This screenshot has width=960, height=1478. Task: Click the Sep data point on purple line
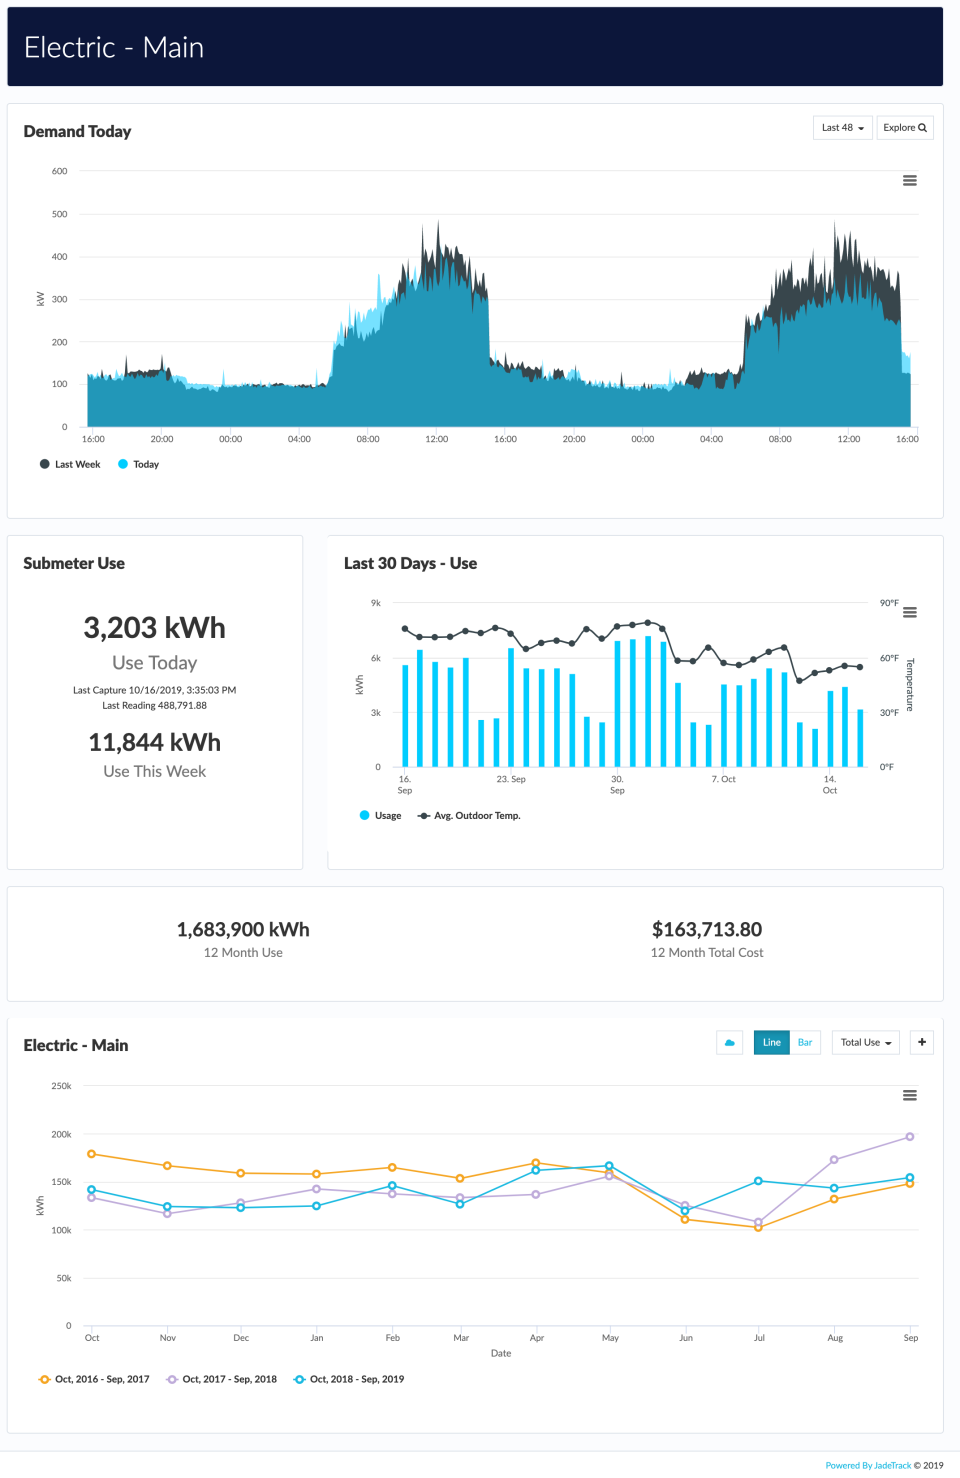click(x=910, y=1137)
